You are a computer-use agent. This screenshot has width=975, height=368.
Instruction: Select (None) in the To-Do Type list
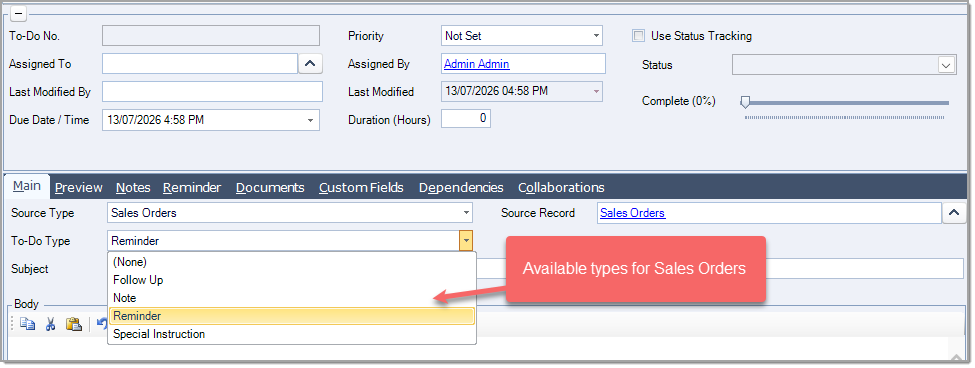pos(292,262)
